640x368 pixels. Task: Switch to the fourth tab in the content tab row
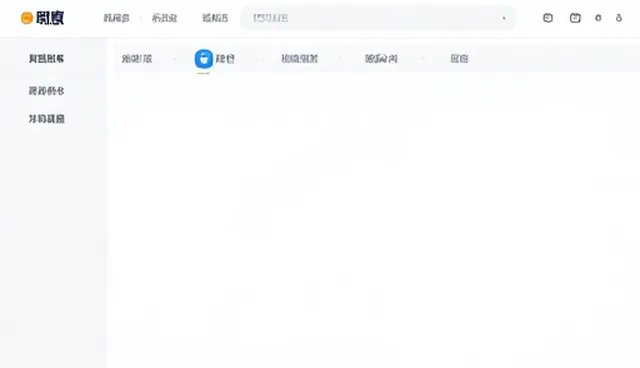(381, 59)
